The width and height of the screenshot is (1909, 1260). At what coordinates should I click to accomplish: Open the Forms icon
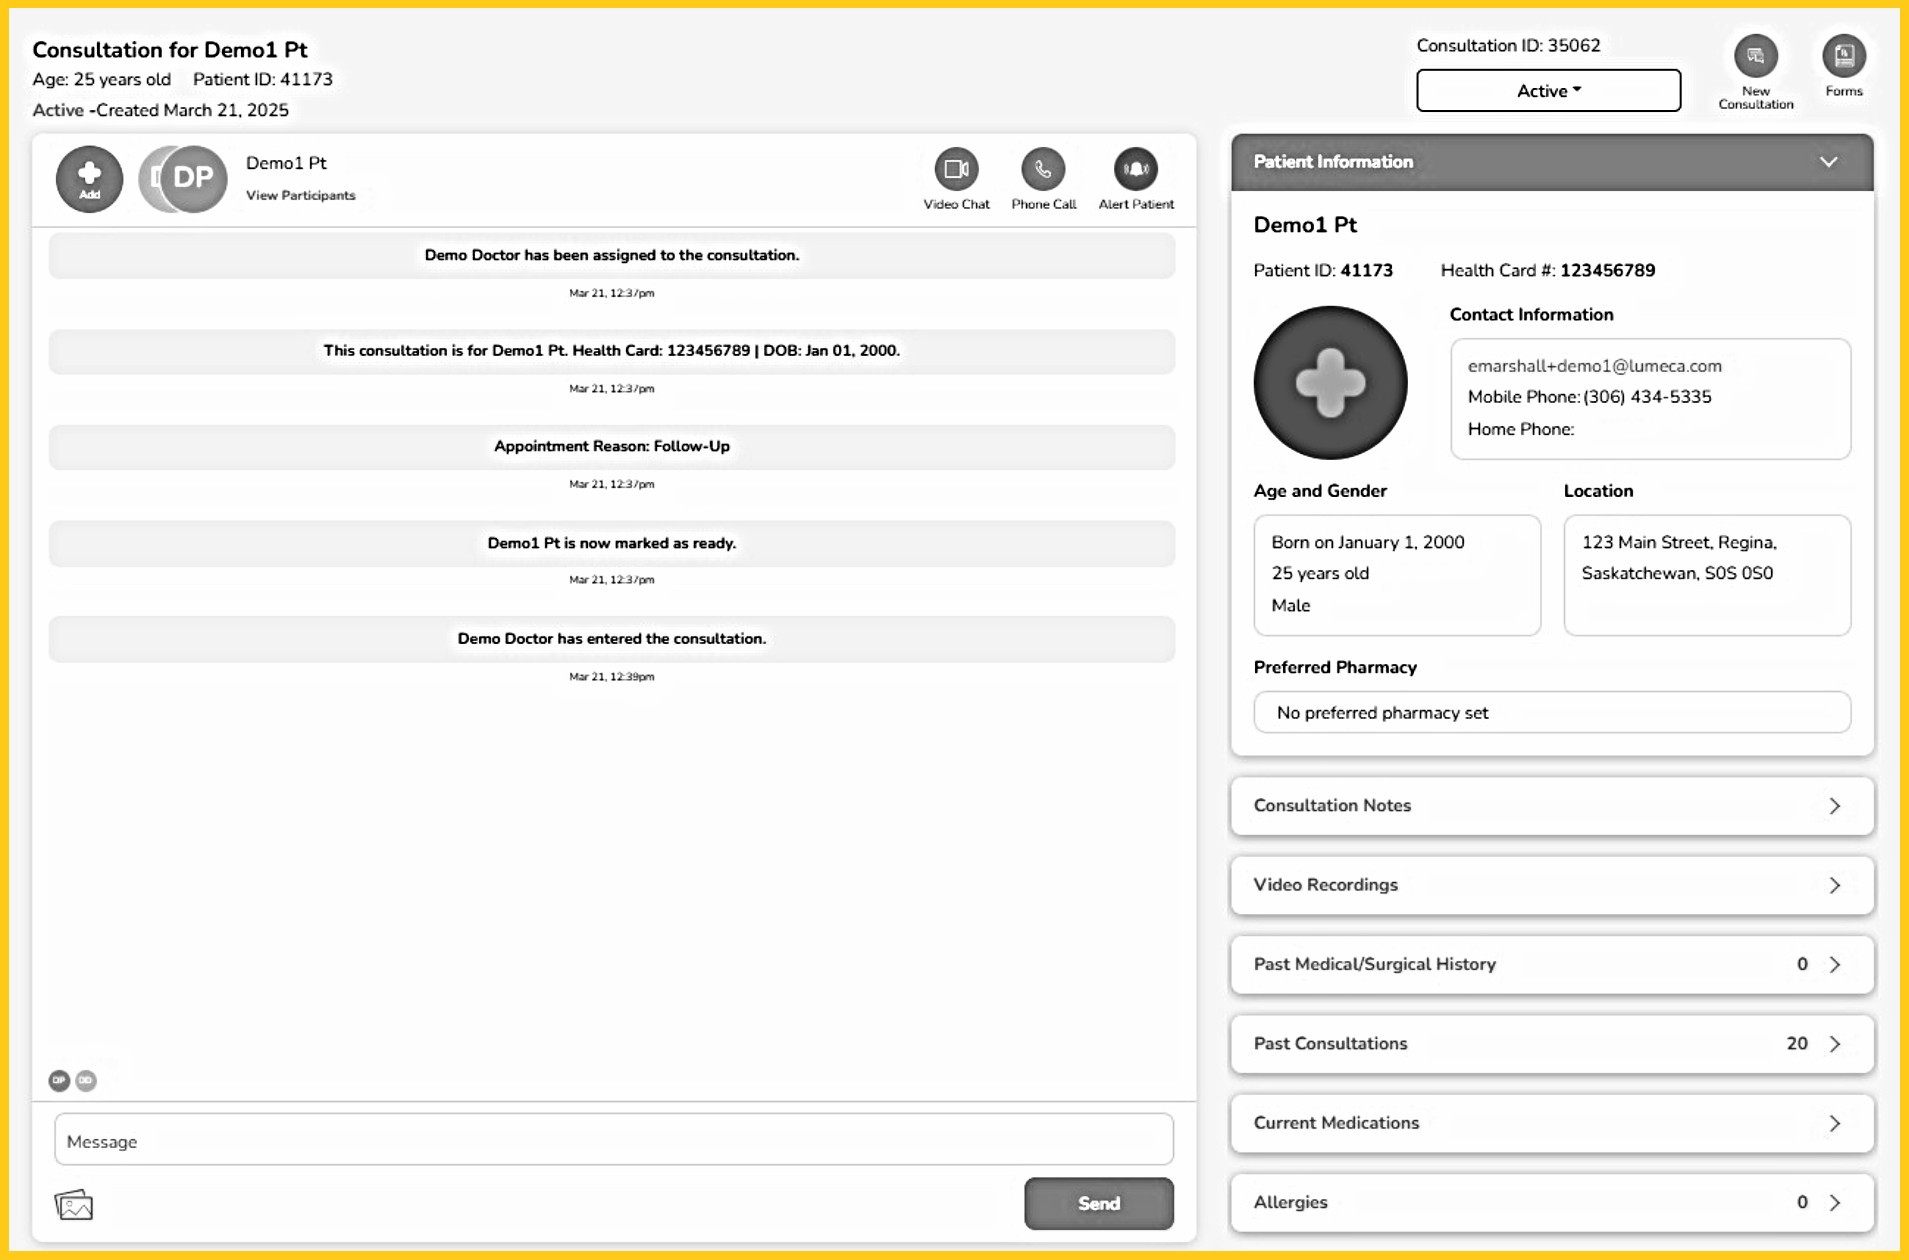(x=1843, y=57)
